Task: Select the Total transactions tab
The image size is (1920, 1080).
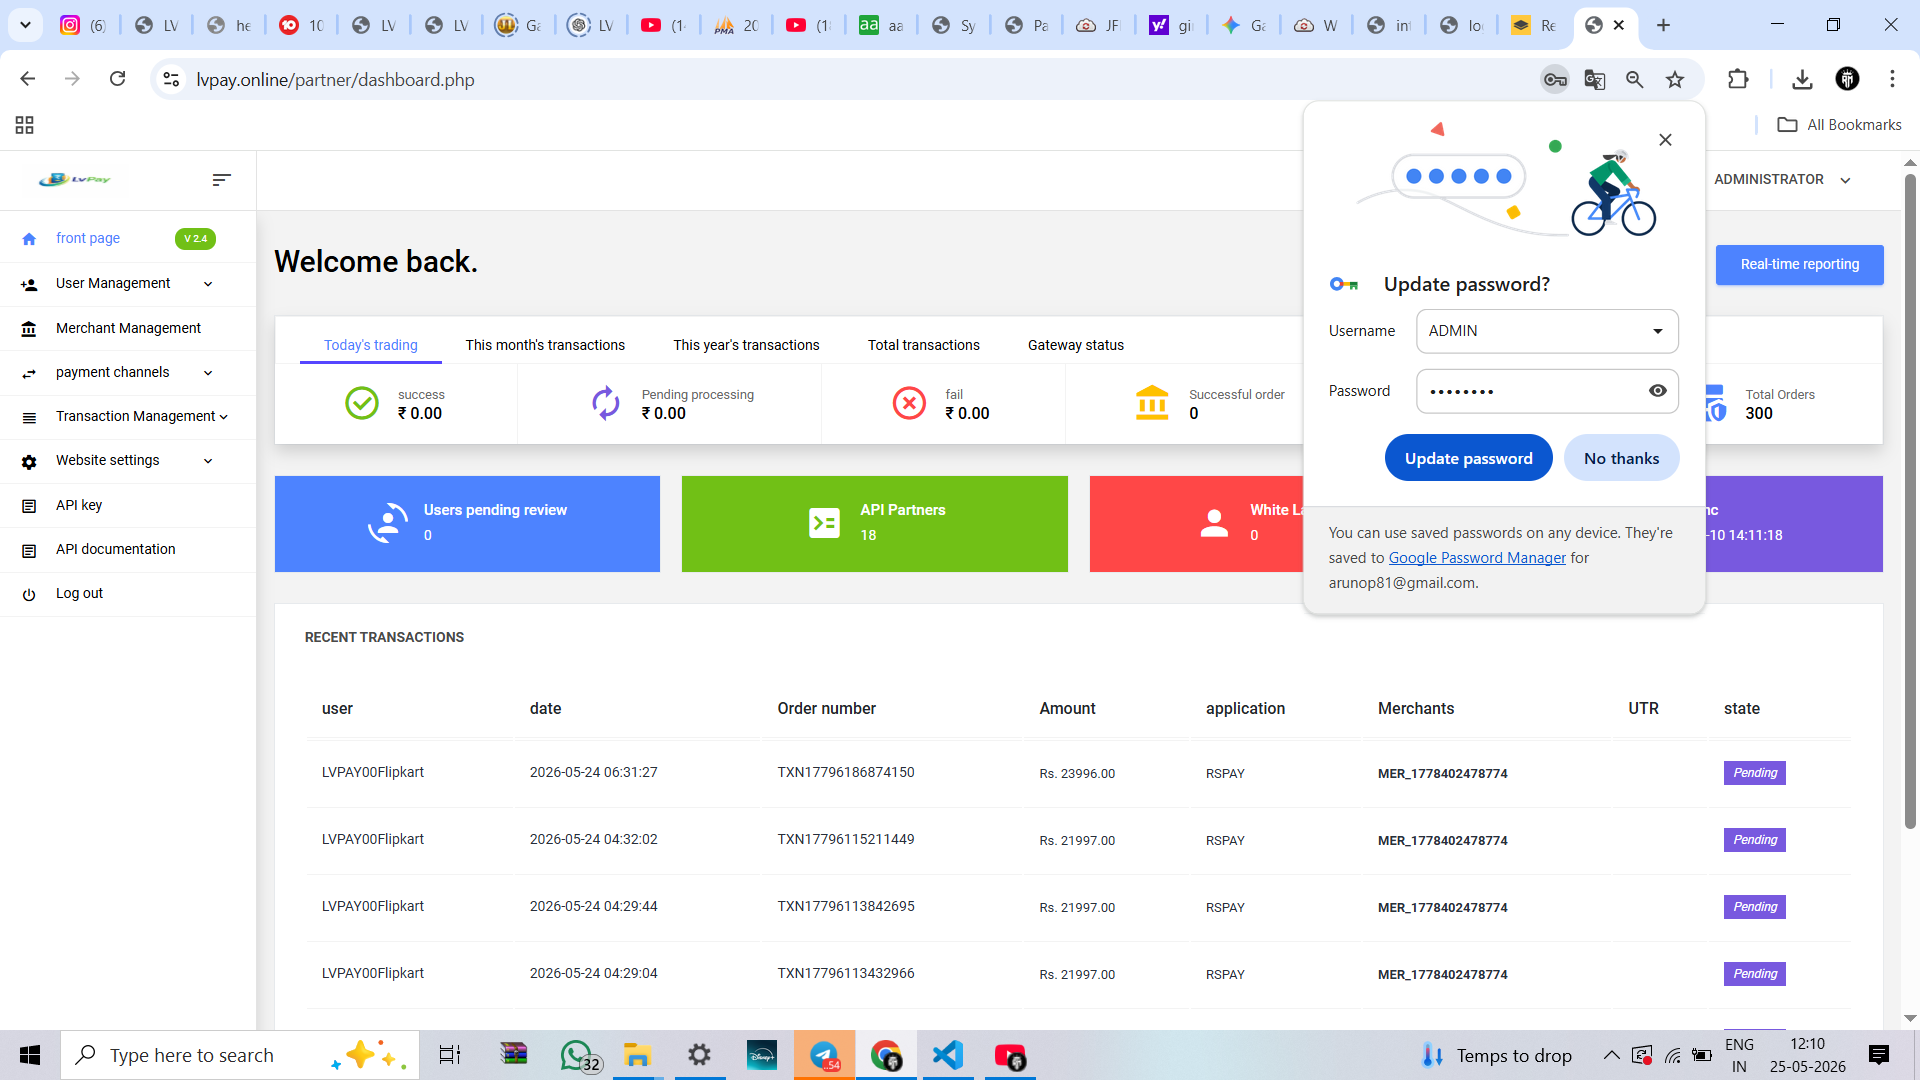Action: click(x=924, y=345)
